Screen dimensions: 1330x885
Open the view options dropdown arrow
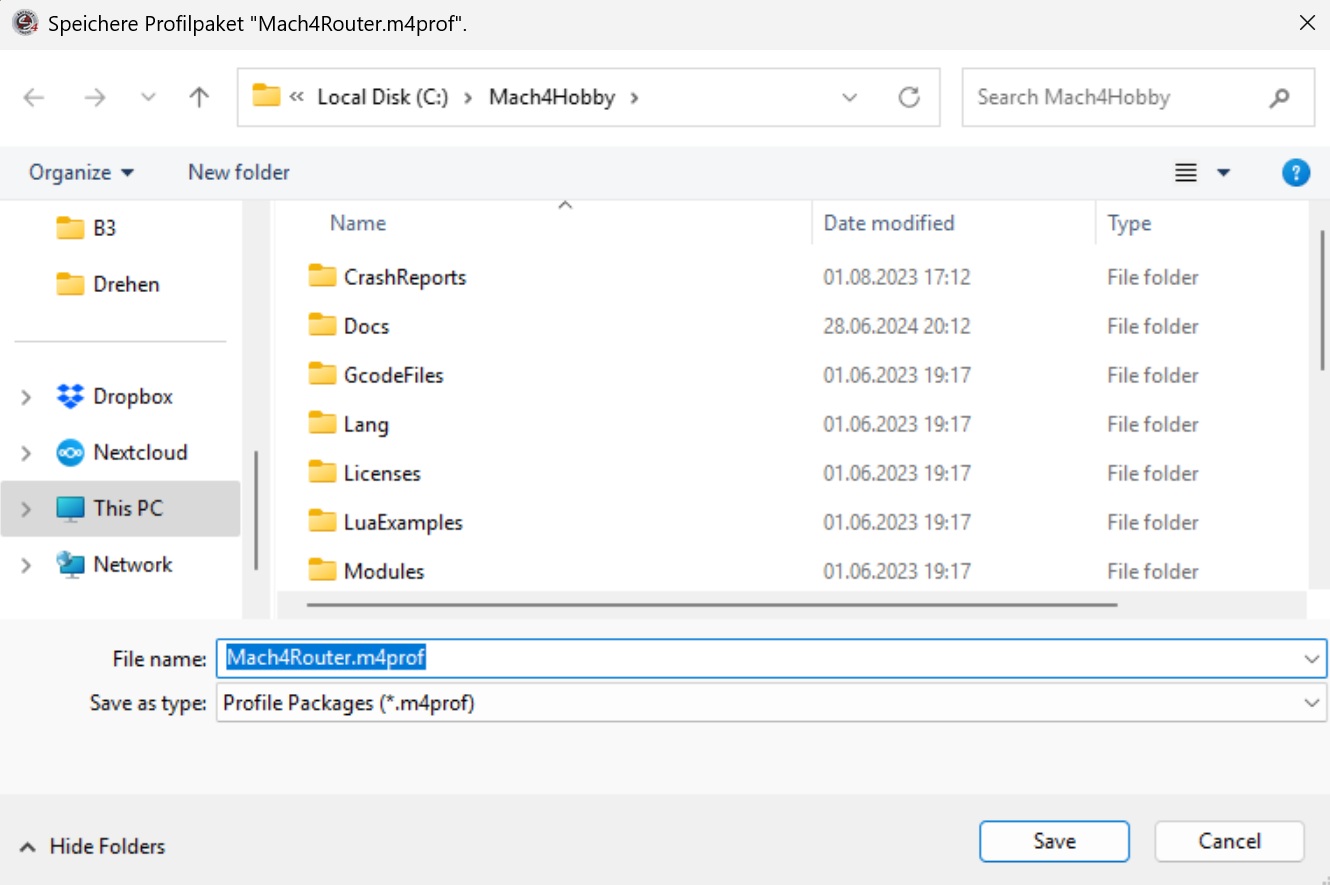[x=1223, y=173]
